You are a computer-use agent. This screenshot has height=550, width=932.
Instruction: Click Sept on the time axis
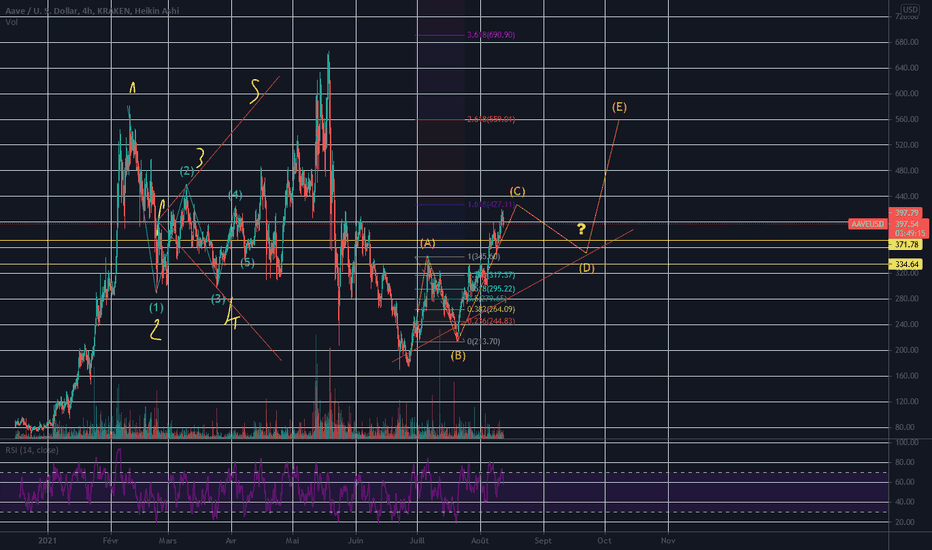click(x=543, y=540)
